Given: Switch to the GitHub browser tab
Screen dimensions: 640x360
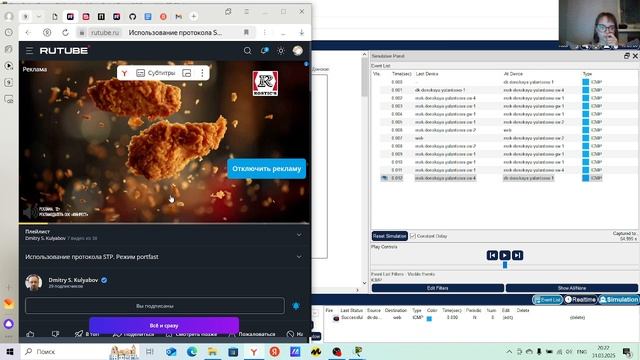Looking at the screenshot, I should pyautogui.click(x=132, y=17).
